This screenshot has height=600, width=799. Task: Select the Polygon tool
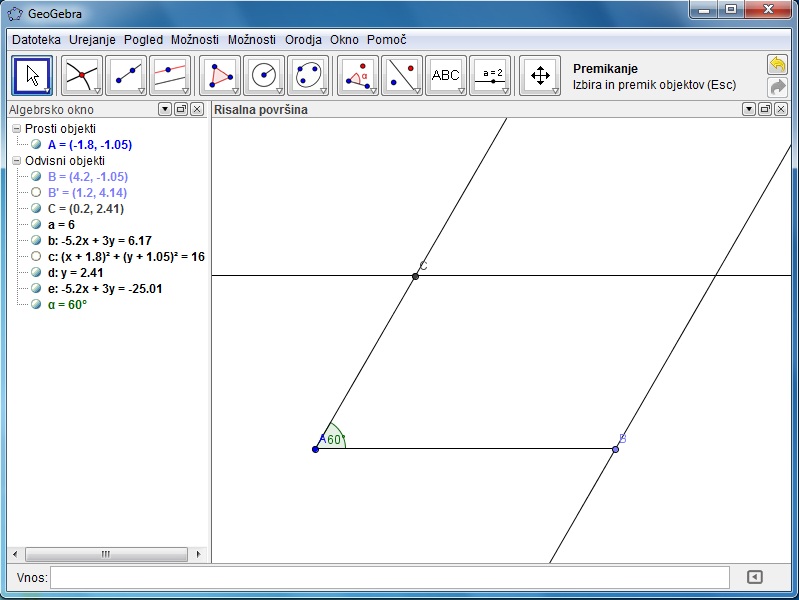point(220,76)
